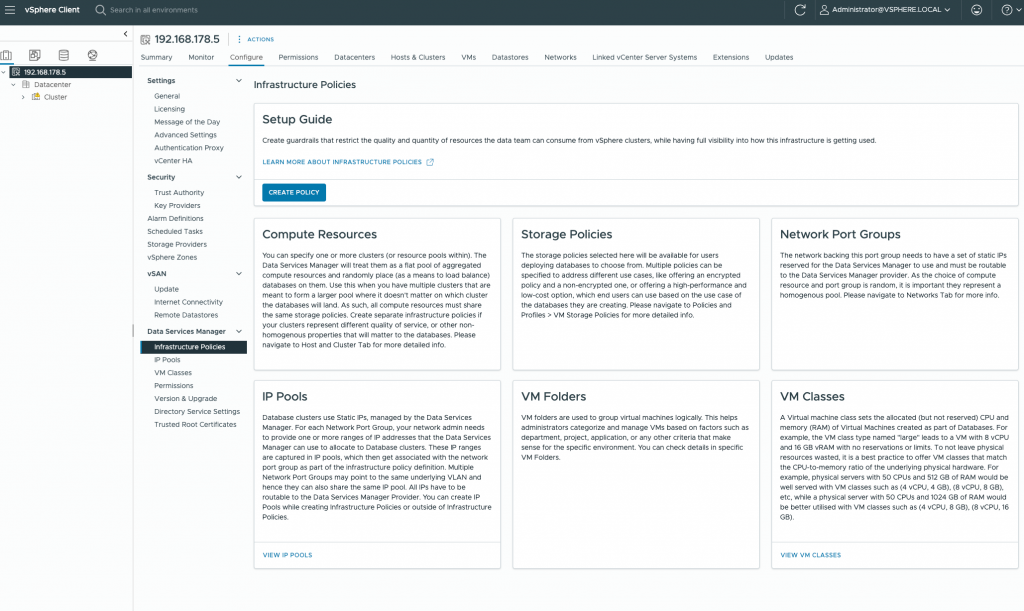
Task: Open Update under vSAN
Action: (167, 289)
